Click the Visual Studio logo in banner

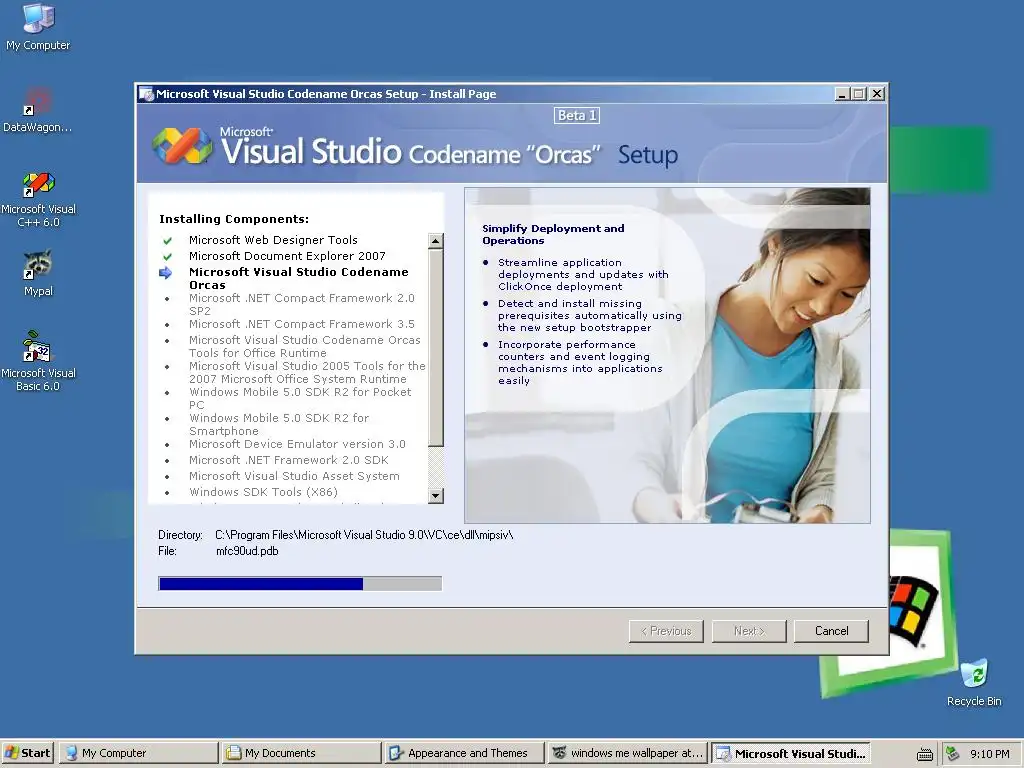tap(182, 145)
